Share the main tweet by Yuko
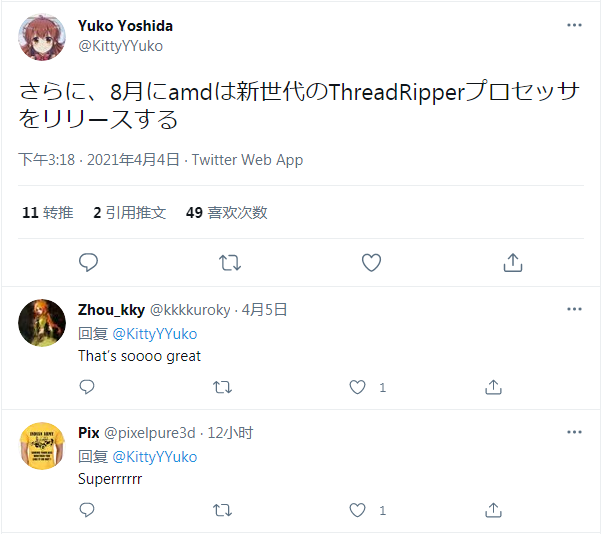The width and height of the screenshot is (602, 534). (x=513, y=263)
